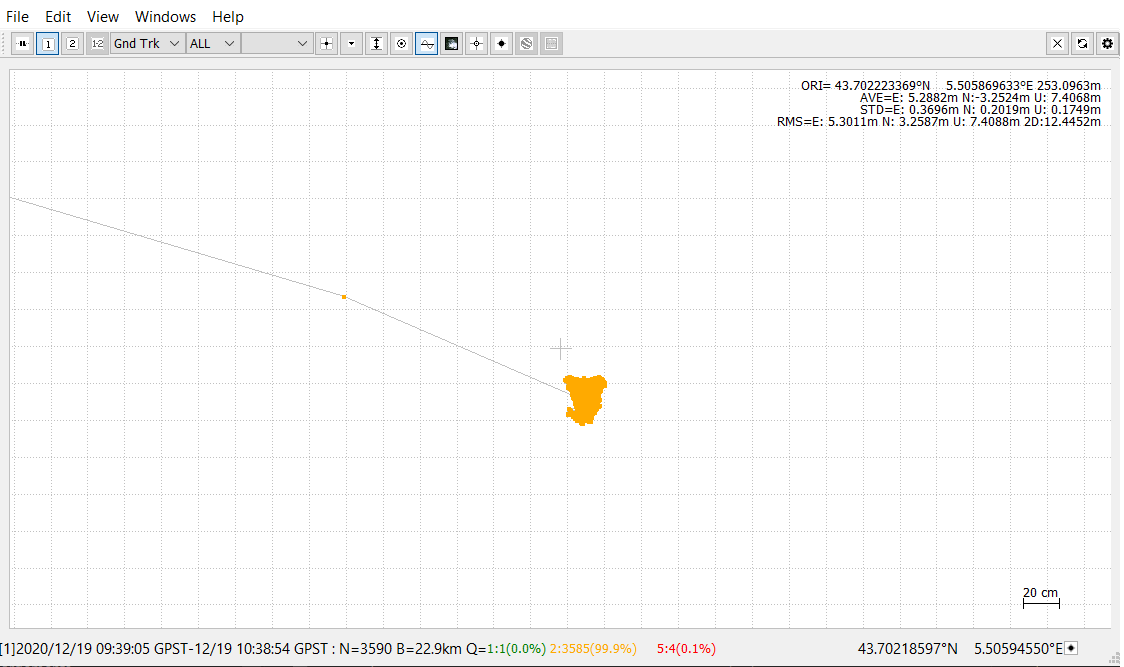1124x667 pixels.
Task: Click the fix-center crosshair circle icon
Action: click(477, 44)
